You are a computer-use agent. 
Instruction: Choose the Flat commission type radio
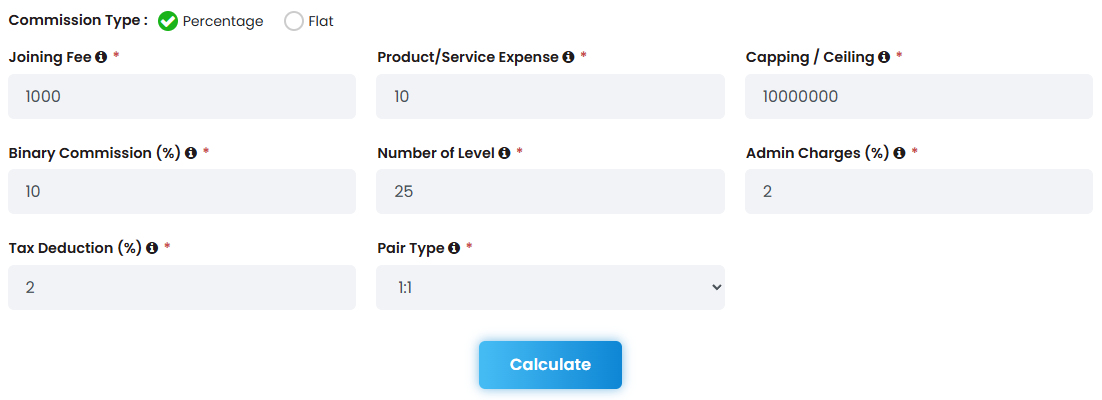[294, 21]
